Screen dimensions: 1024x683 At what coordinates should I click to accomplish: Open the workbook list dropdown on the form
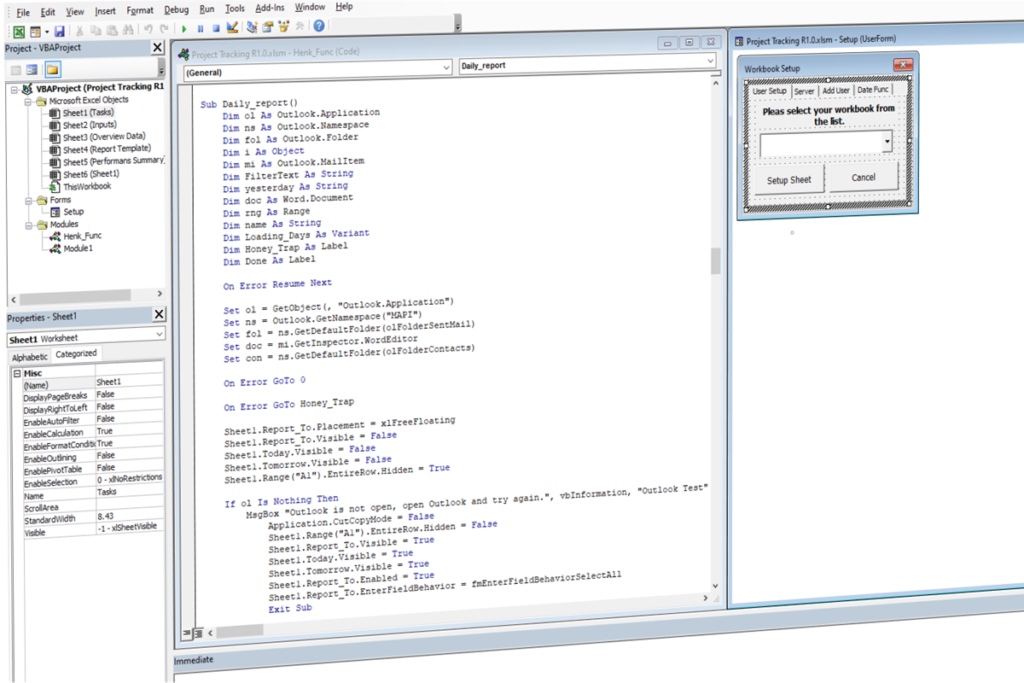click(x=885, y=142)
